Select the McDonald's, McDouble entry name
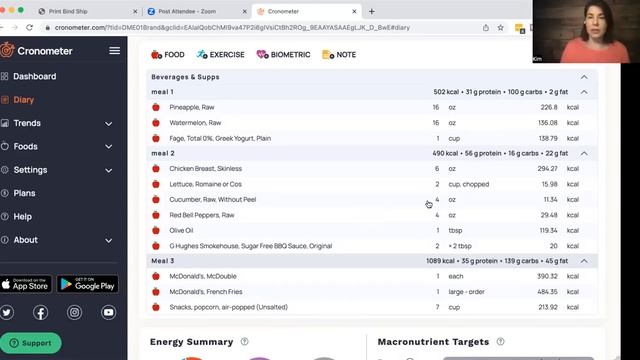Image resolution: width=640 pixels, height=360 pixels. pyautogui.click(x=203, y=276)
